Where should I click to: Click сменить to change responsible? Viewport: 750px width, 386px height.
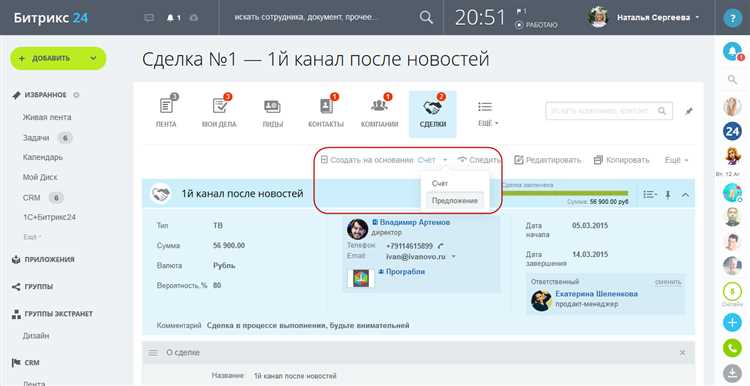coord(668,282)
